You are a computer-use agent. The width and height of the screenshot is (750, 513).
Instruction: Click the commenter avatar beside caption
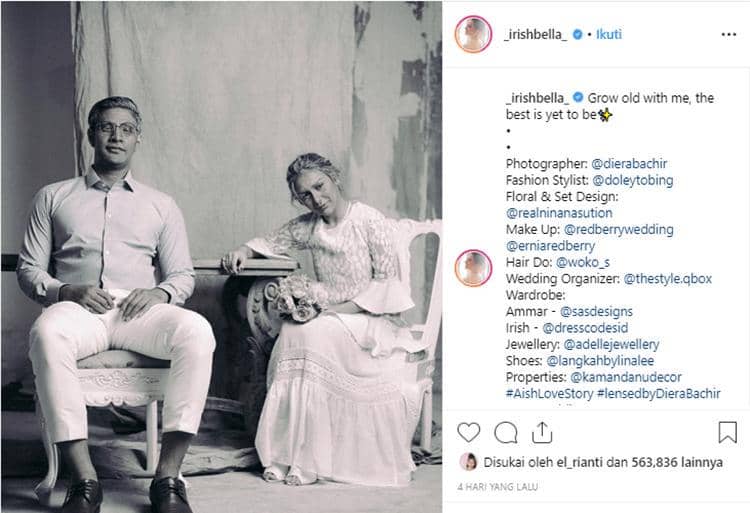(x=473, y=268)
